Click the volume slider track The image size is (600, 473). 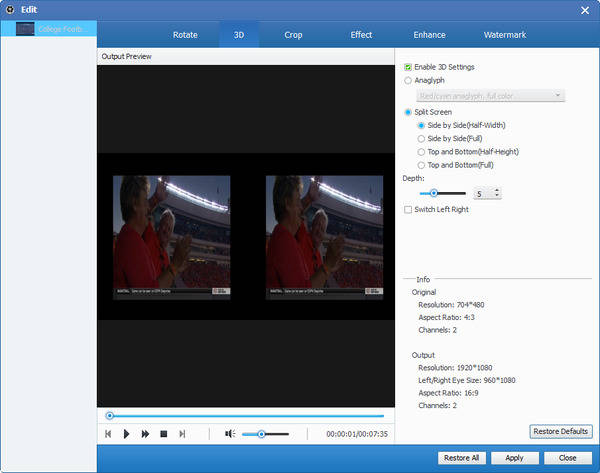coord(275,434)
